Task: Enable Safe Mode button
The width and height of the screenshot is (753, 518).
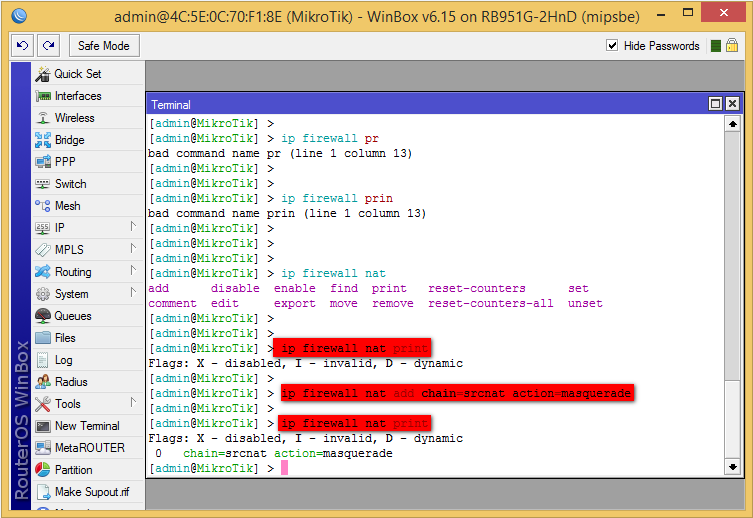Action: coord(104,46)
